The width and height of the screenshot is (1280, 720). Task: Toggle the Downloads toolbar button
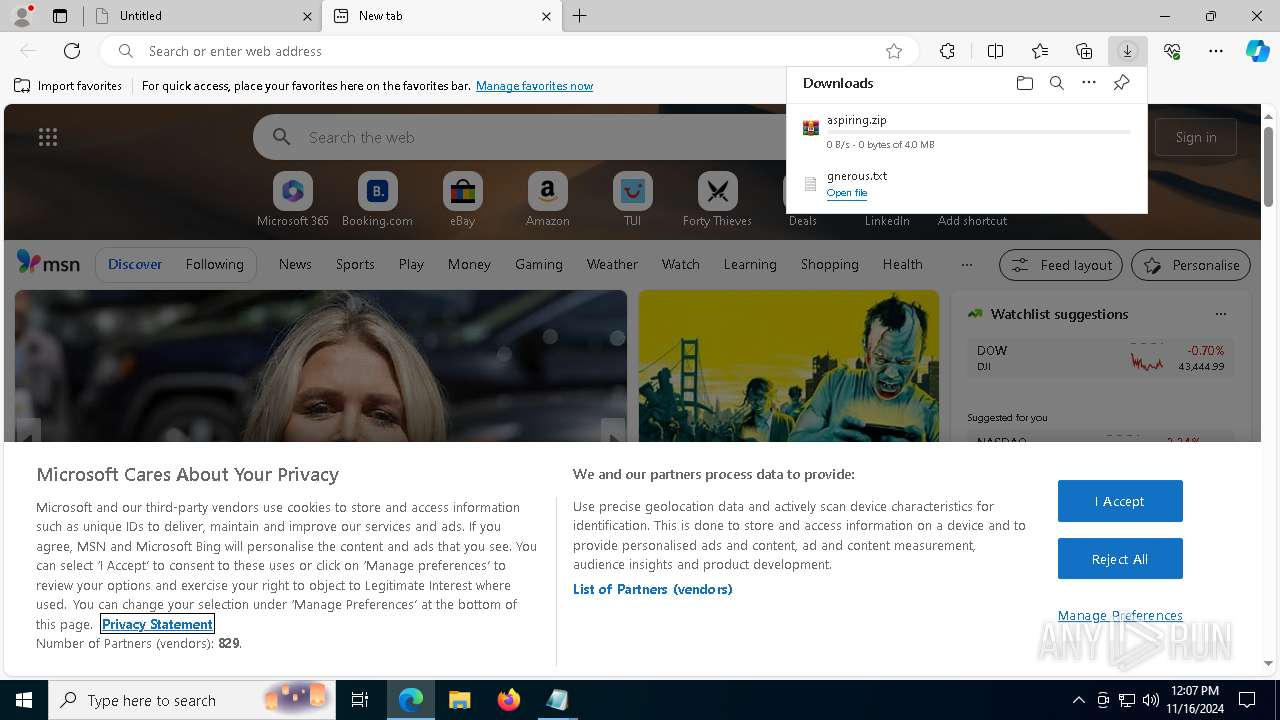coord(1127,51)
